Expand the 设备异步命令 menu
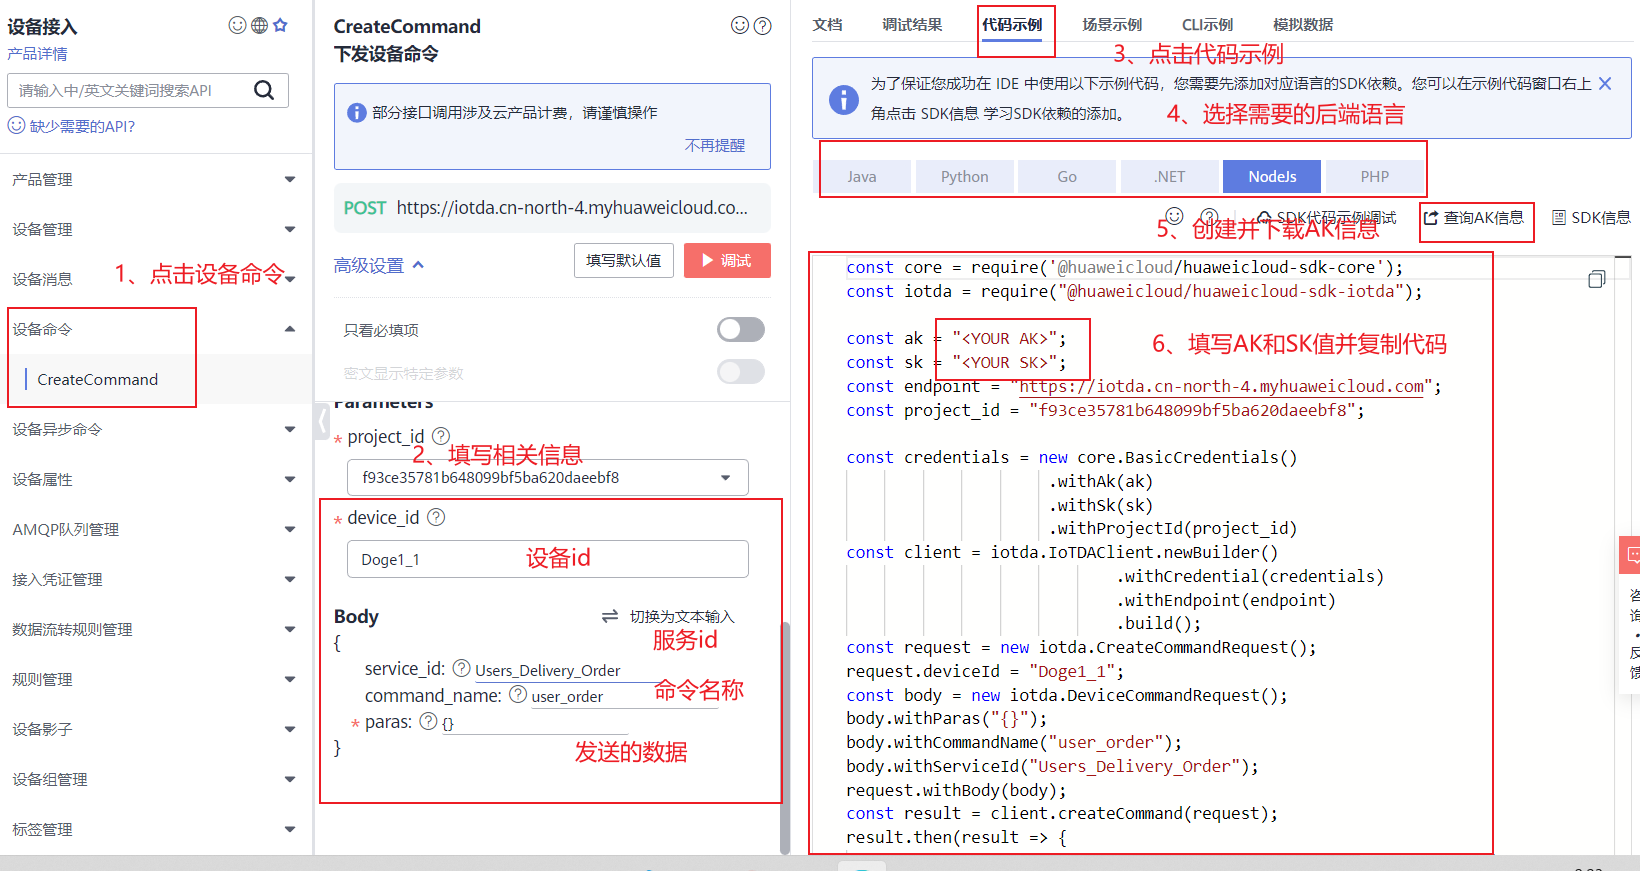Image resolution: width=1640 pixels, height=871 pixels. 156,429
